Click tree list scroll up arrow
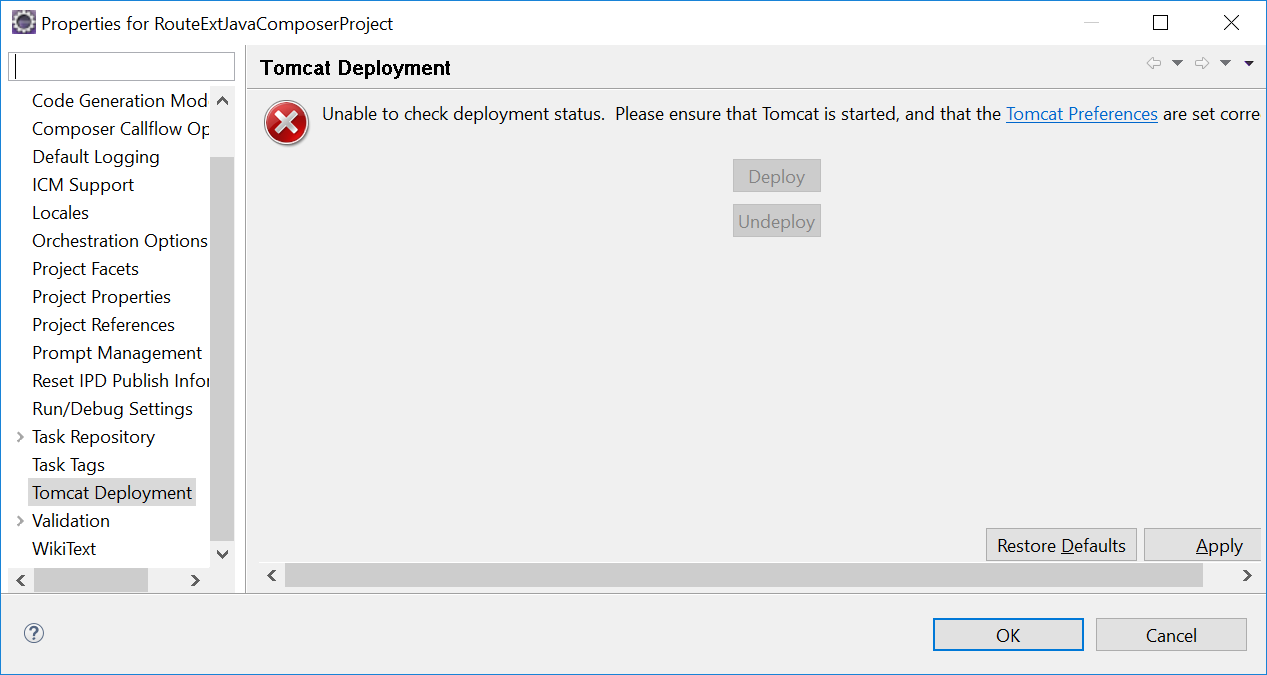 pyautogui.click(x=222, y=100)
